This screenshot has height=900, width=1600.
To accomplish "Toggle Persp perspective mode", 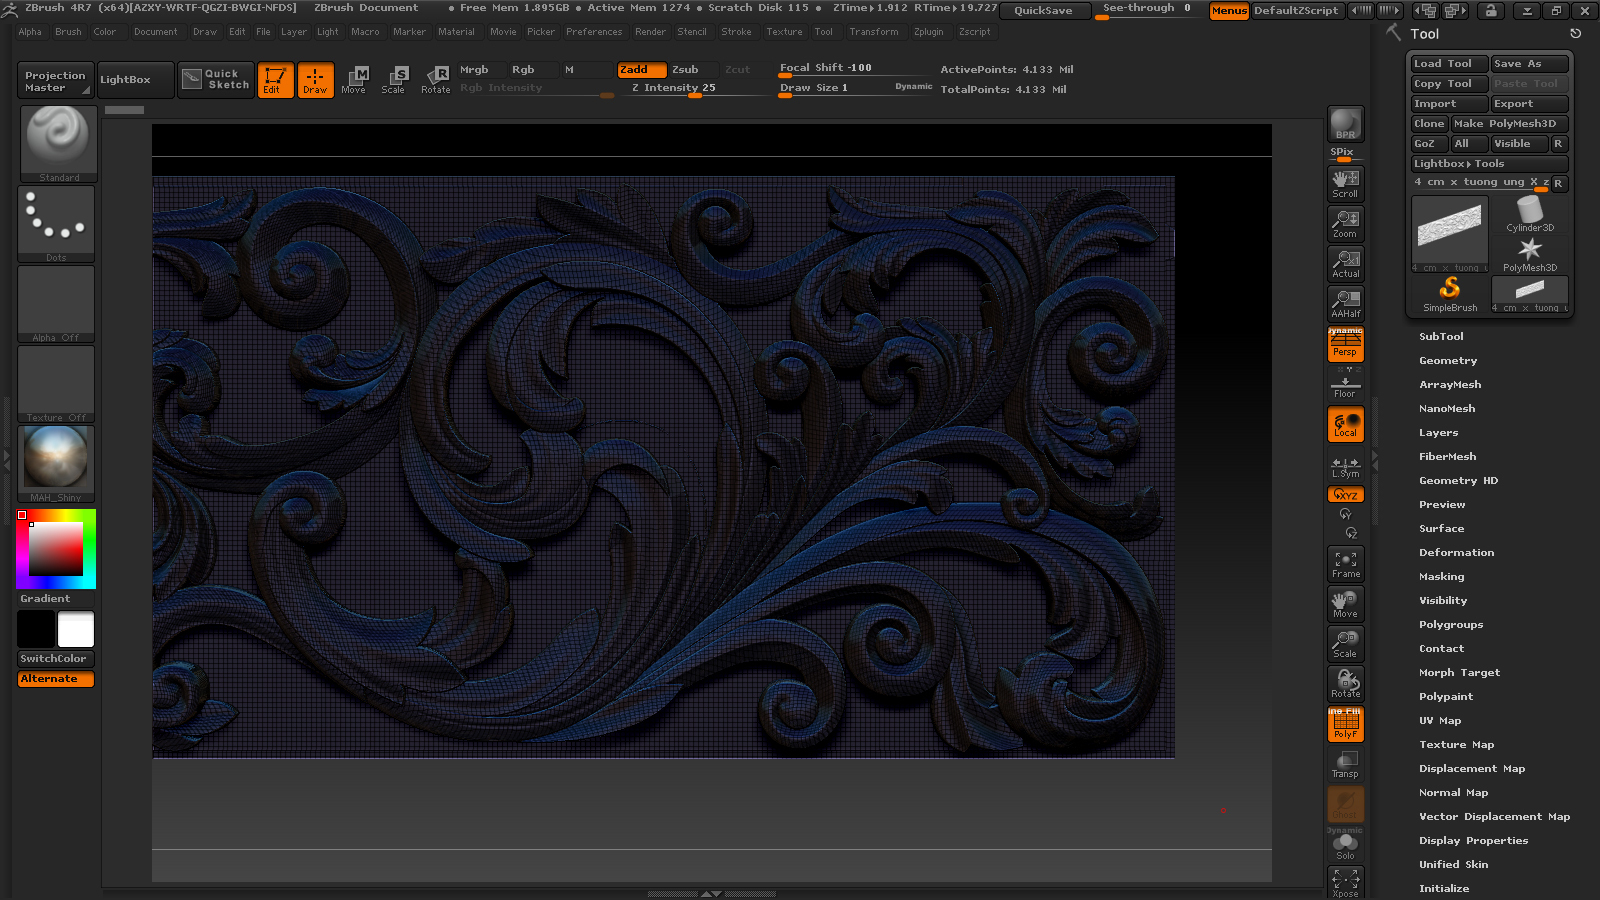I will (1345, 345).
